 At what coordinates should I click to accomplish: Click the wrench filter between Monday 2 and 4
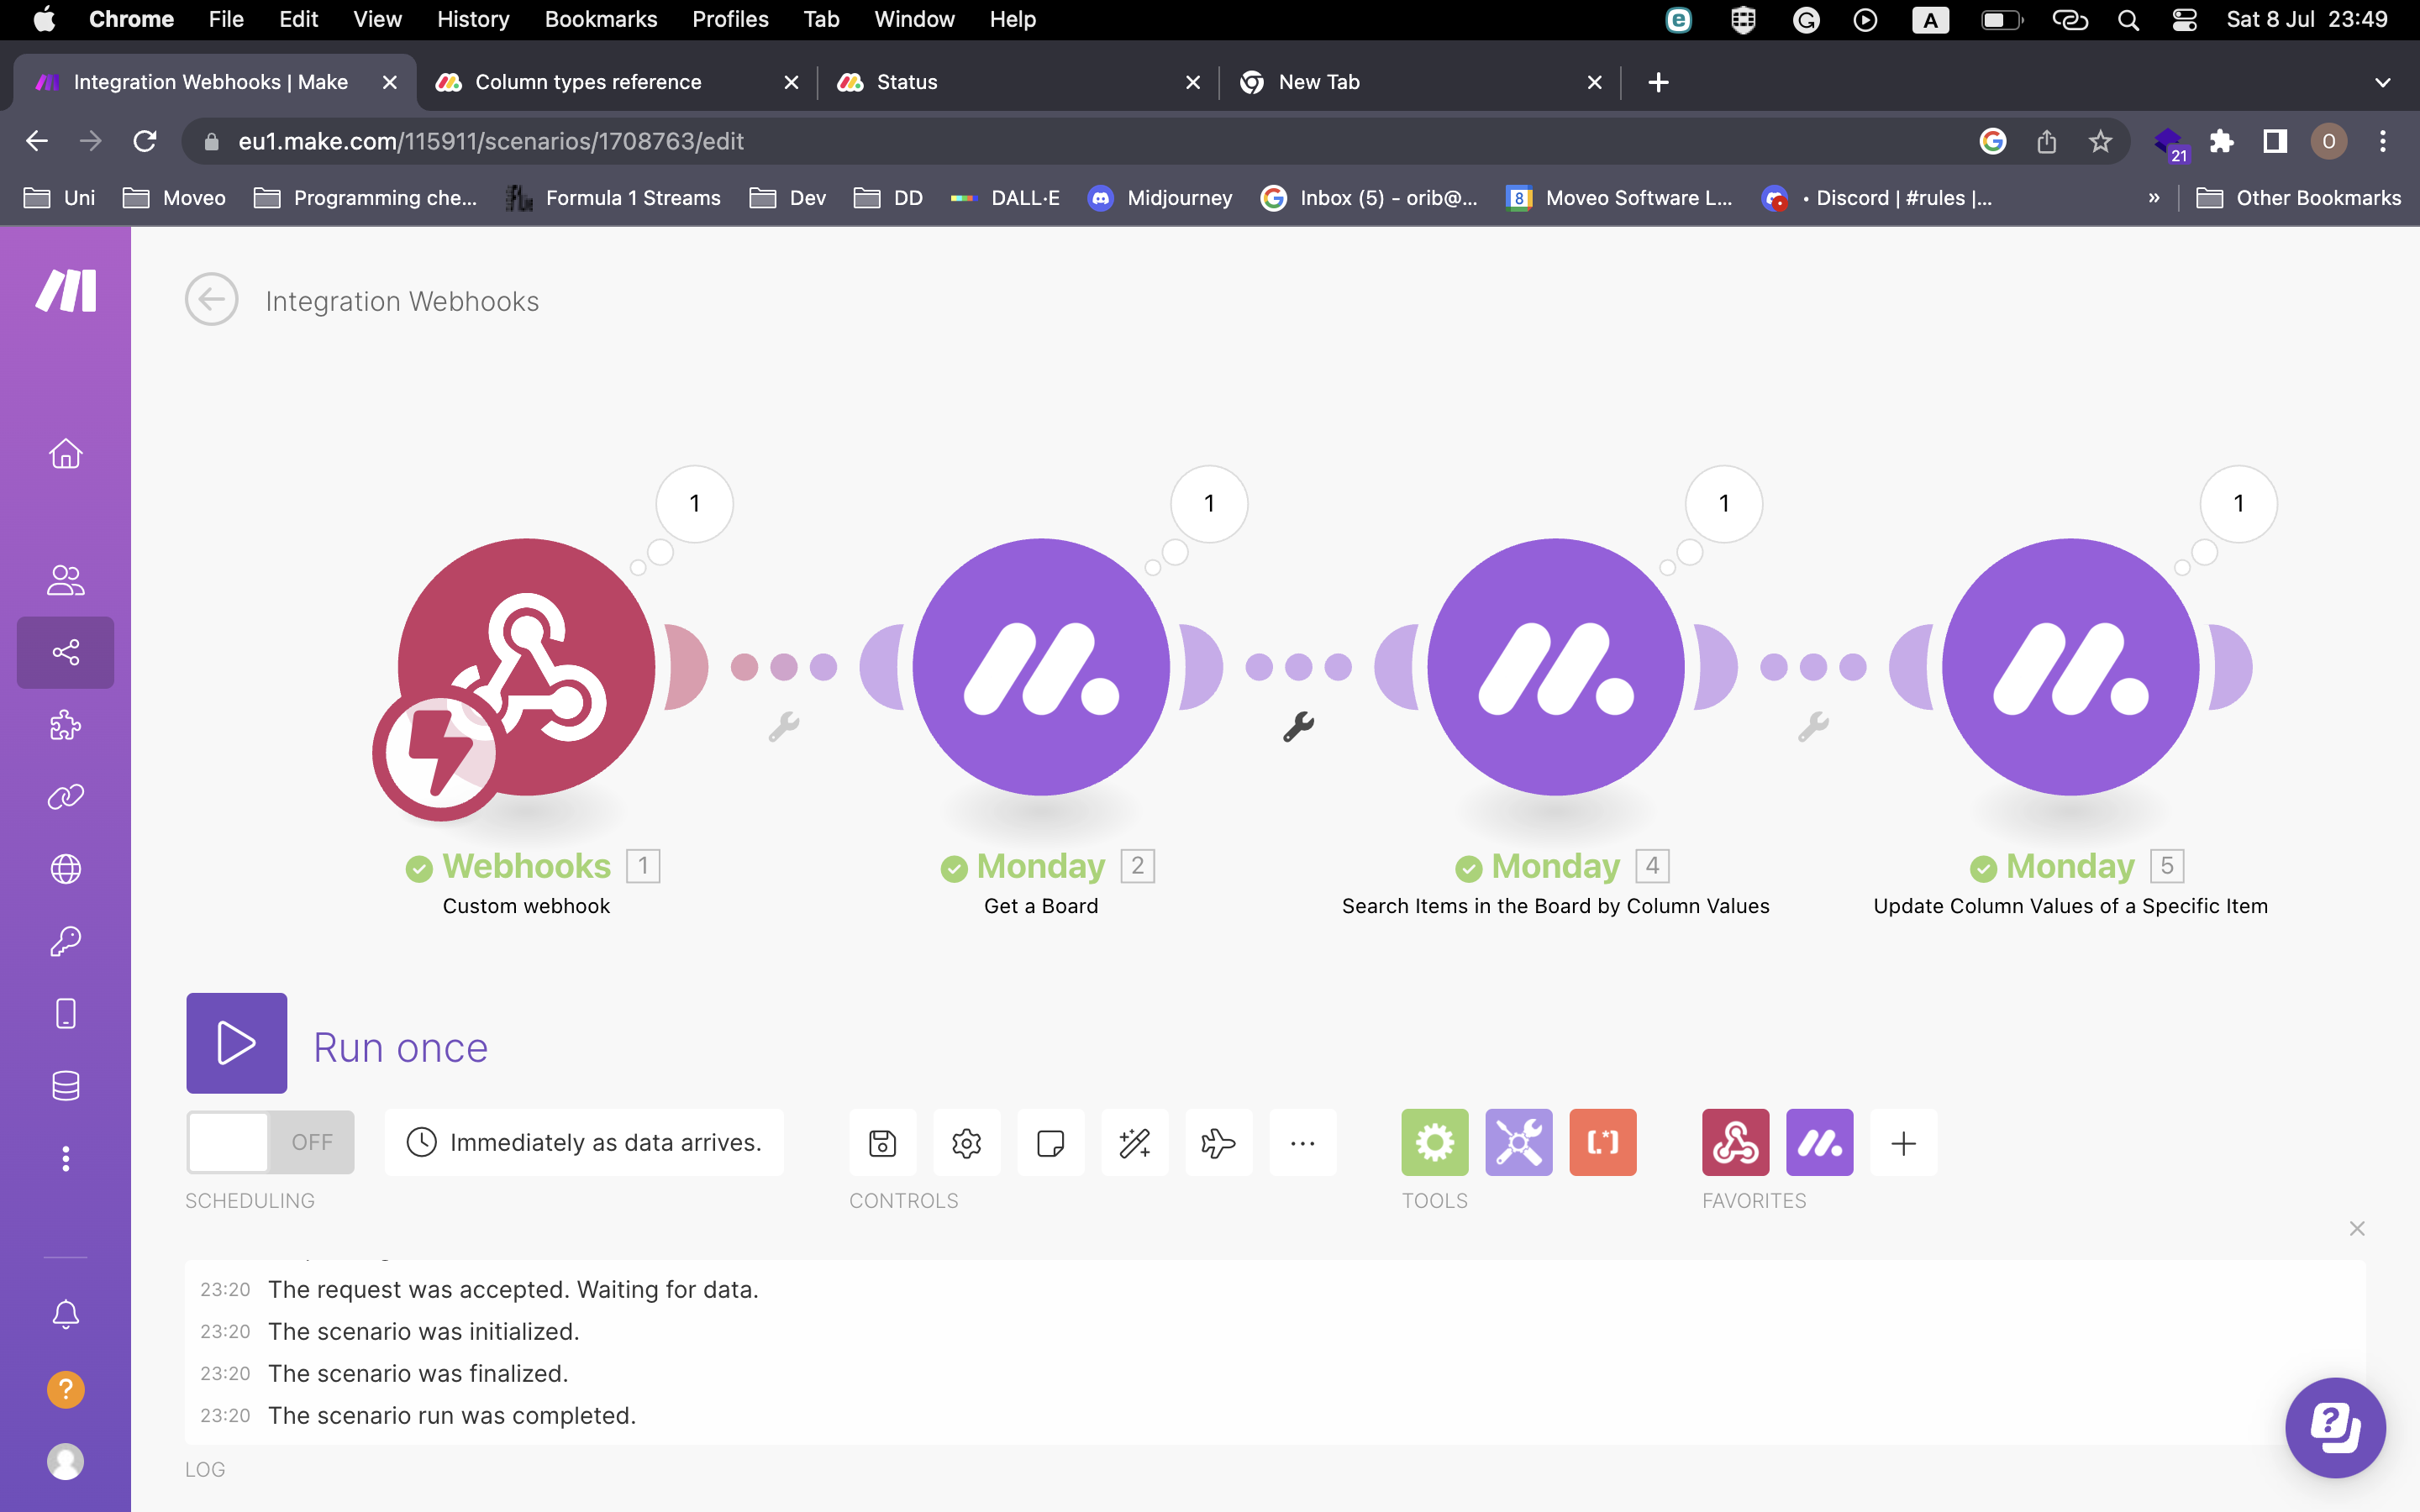coord(1298,727)
